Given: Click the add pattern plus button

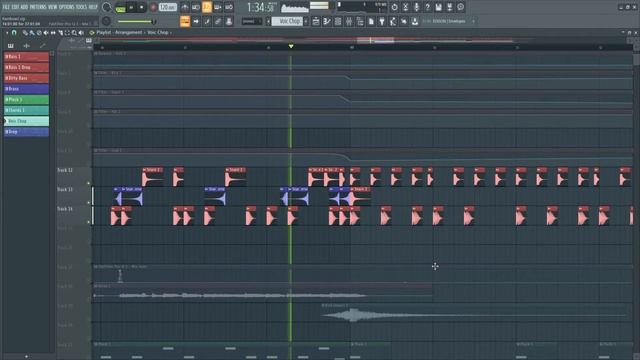Looking at the screenshot, I should click(x=306, y=21).
